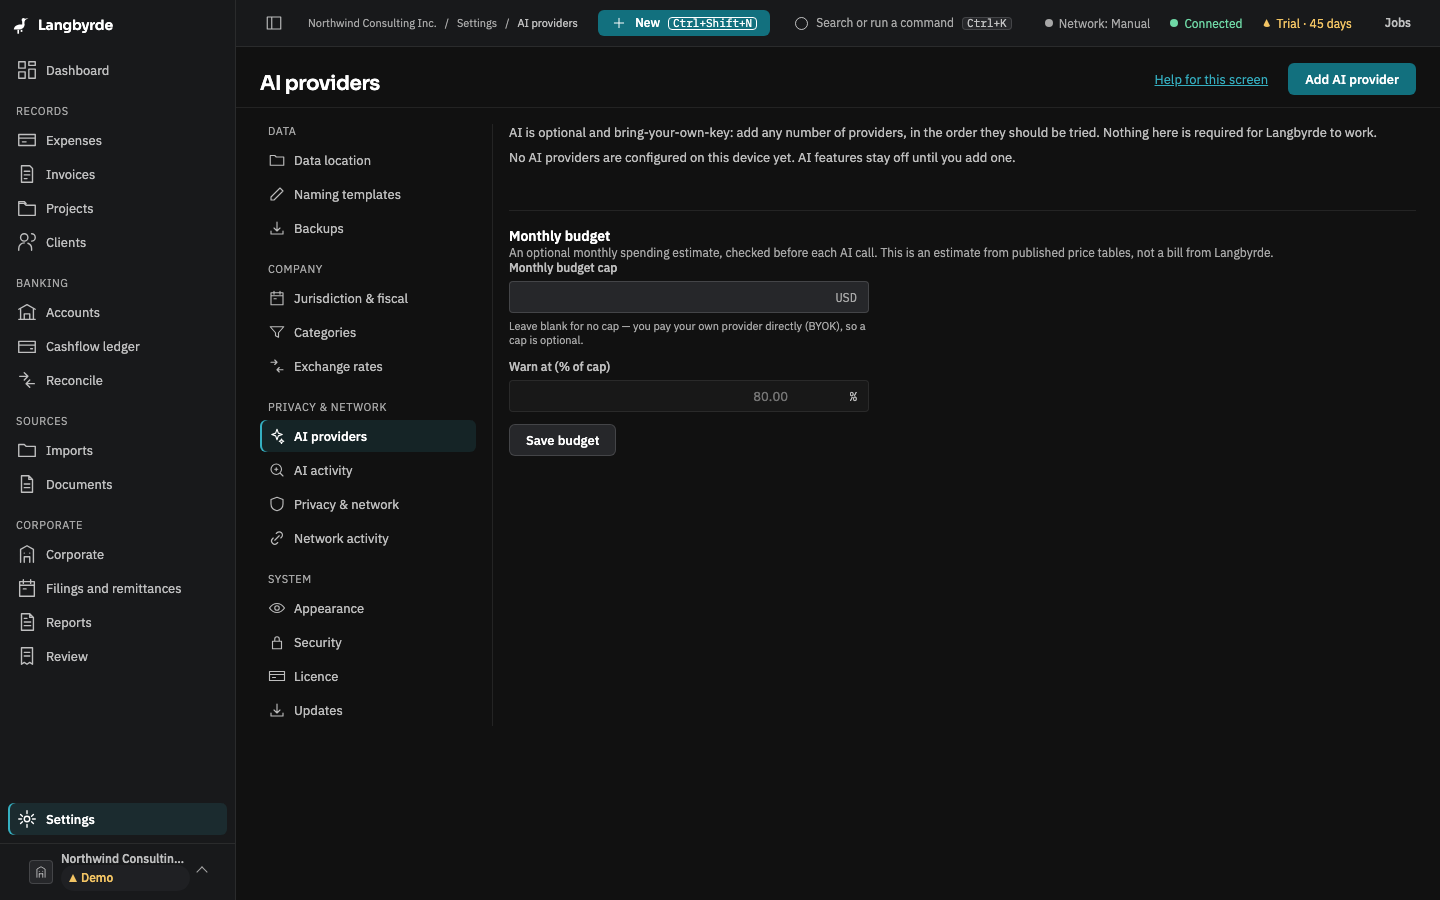This screenshot has height=900, width=1440.
Task: Focus the Warn at percent field
Action: [688, 396]
